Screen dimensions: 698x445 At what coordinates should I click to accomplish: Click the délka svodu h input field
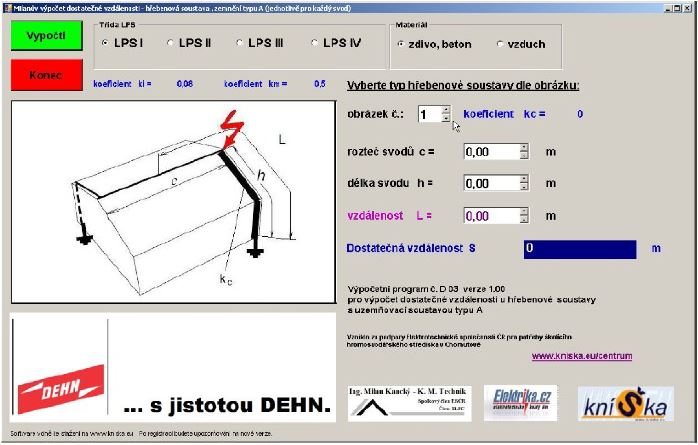pyautogui.click(x=491, y=183)
